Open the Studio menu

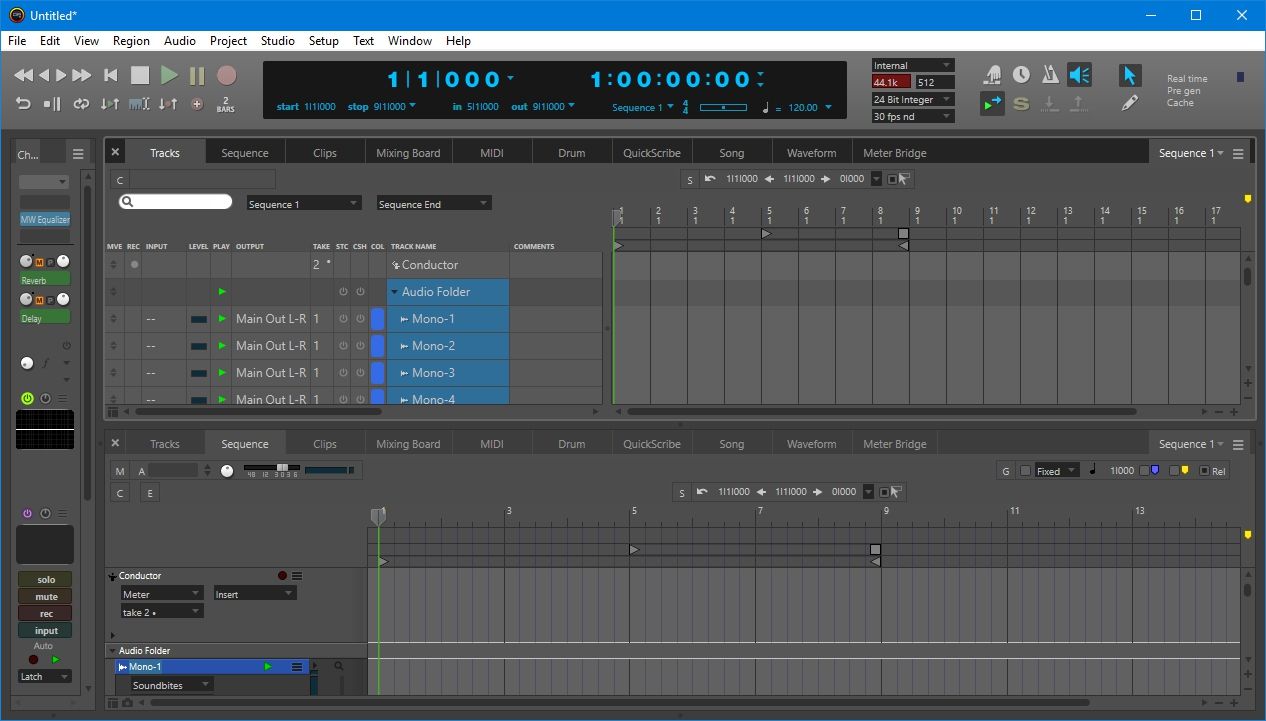tap(277, 41)
